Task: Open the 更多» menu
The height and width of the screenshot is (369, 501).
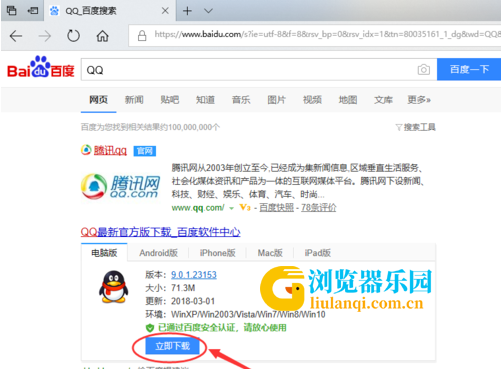Action: point(419,100)
